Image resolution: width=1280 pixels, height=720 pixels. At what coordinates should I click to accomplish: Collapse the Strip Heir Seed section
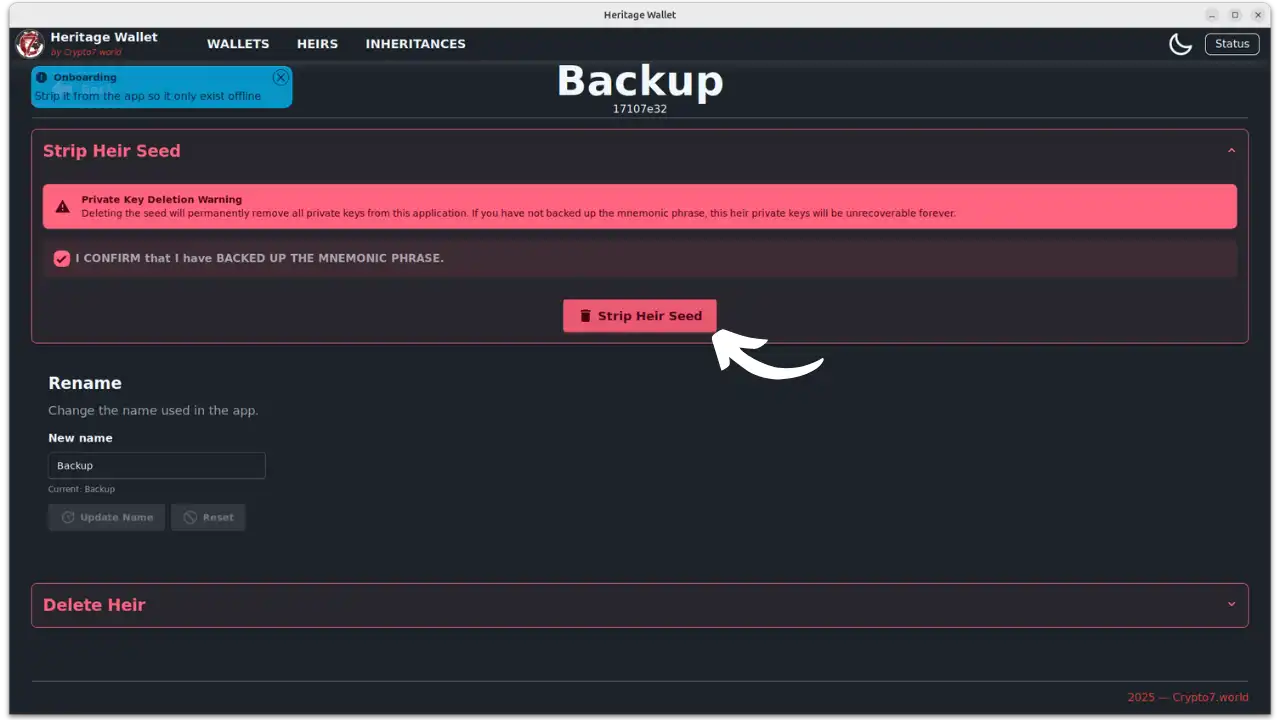[1231, 151]
